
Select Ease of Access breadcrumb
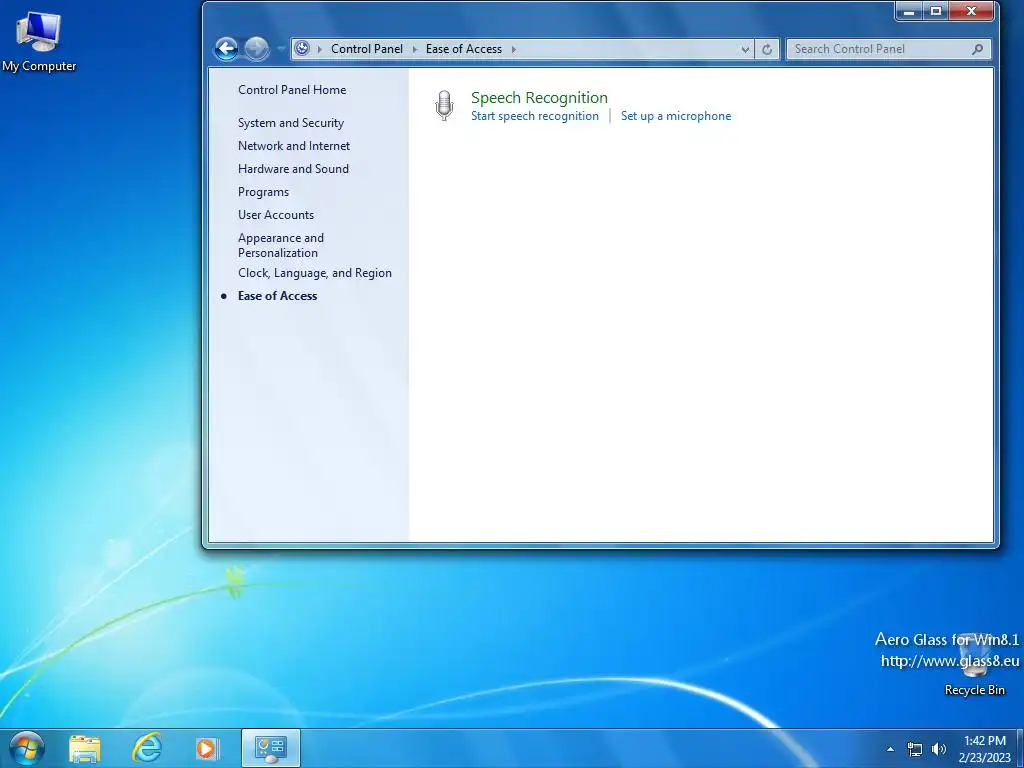pos(464,49)
